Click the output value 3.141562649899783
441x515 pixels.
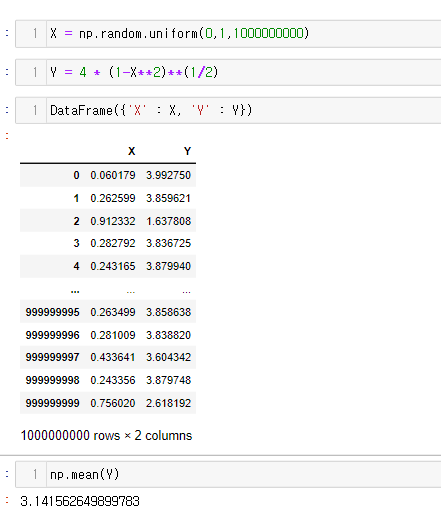[80, 501]
